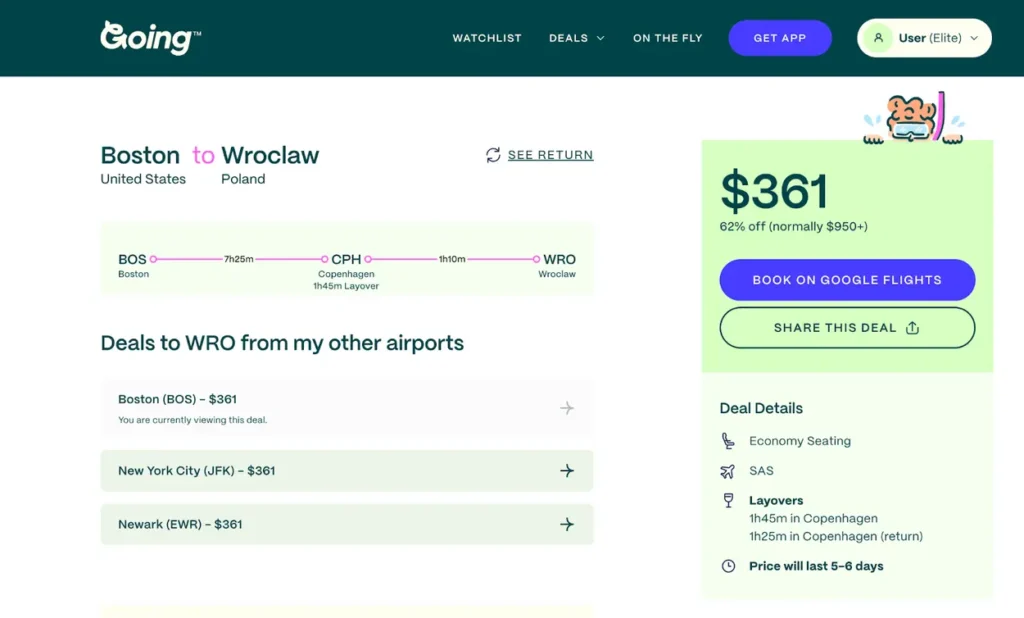Viewport: 1024px width, 618px height.
Task: Click the clock icon beside price duration
Action: point(727,566)
